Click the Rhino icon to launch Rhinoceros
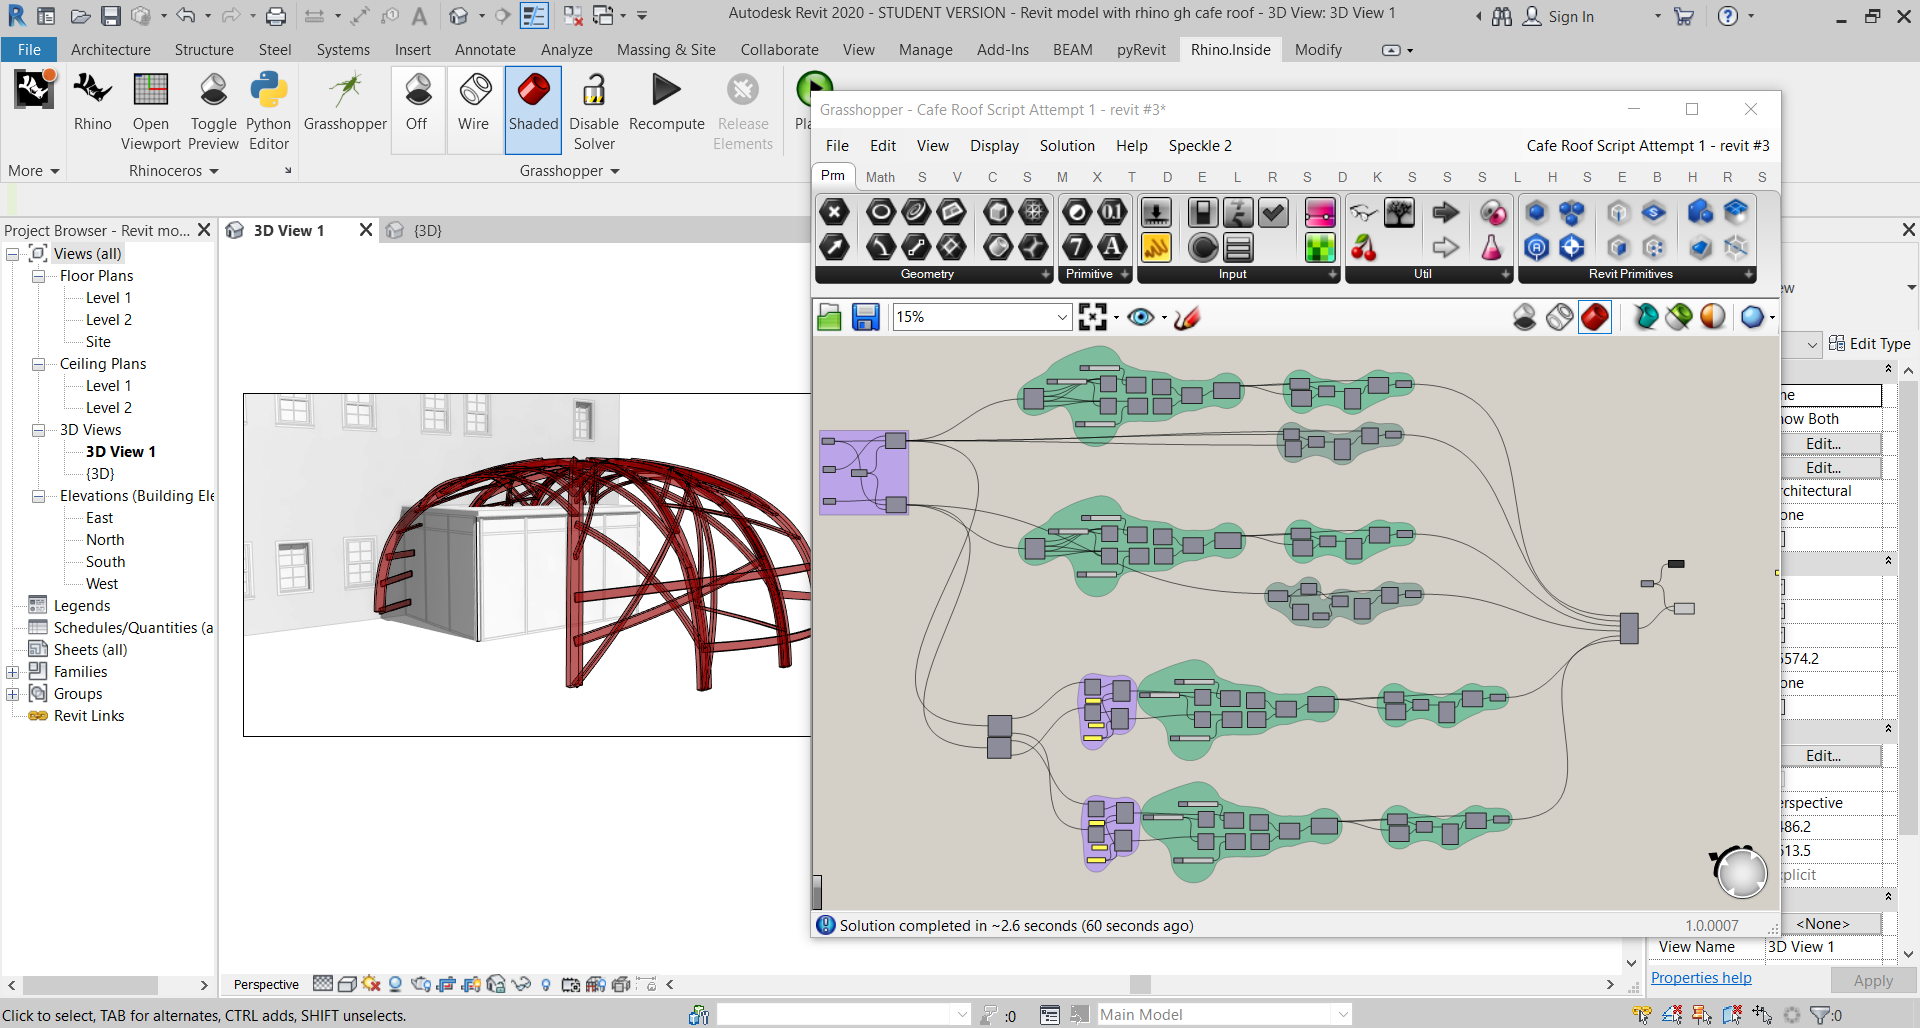This screenshot has height=1028, width=1920. (92, 108)
